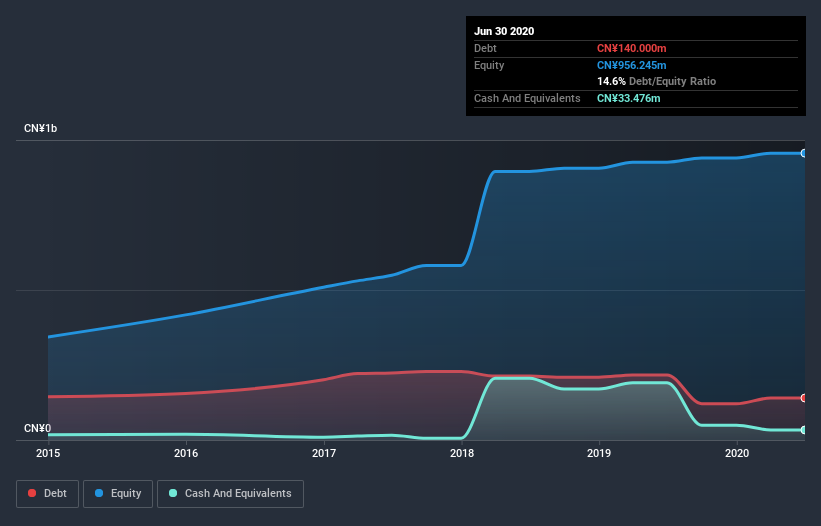Click the CN¥956.245m equity value
821x526 pixels.
click(631, 65)
